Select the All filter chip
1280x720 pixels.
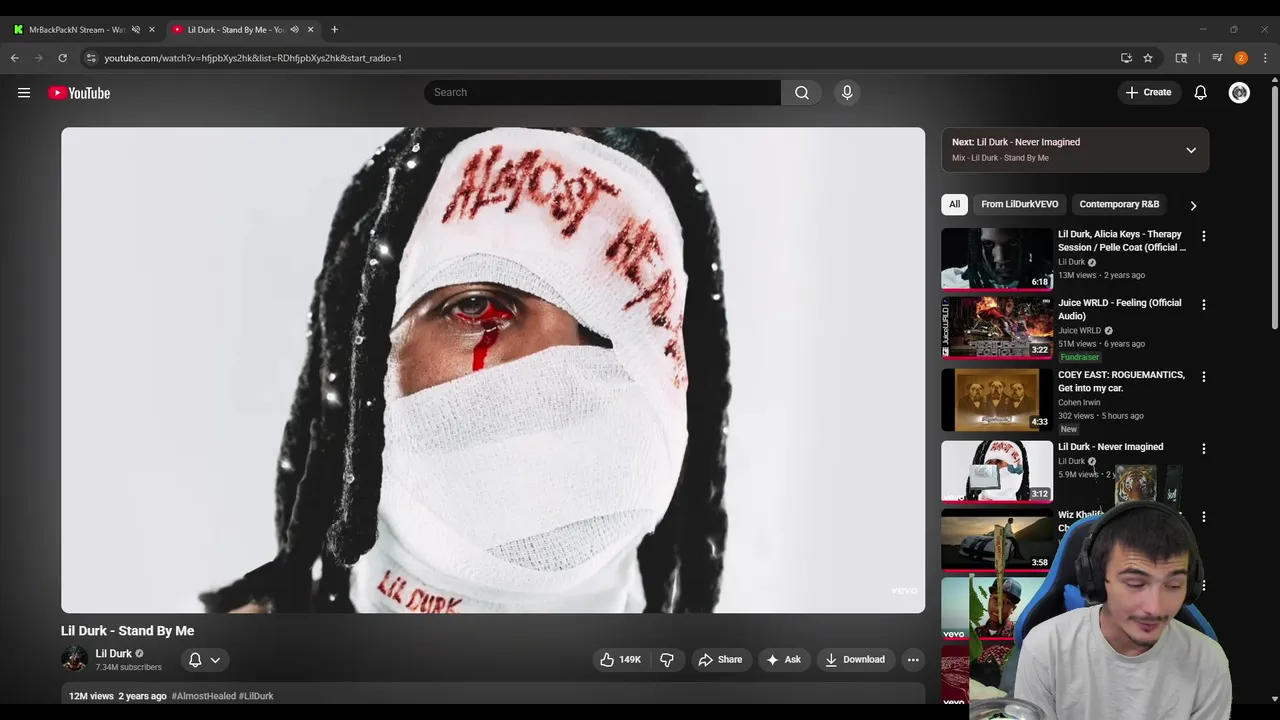tap(954, 204)
